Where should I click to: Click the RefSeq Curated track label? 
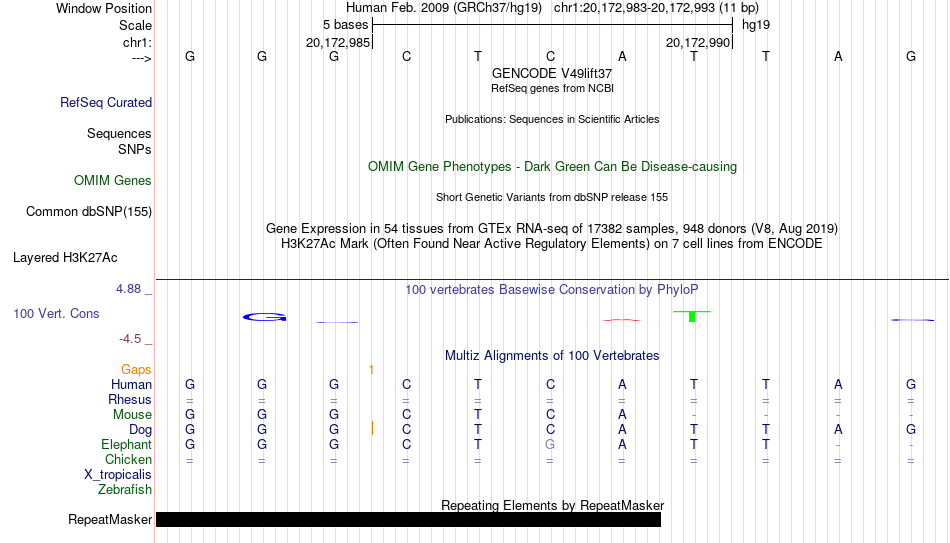pos(106,102)
